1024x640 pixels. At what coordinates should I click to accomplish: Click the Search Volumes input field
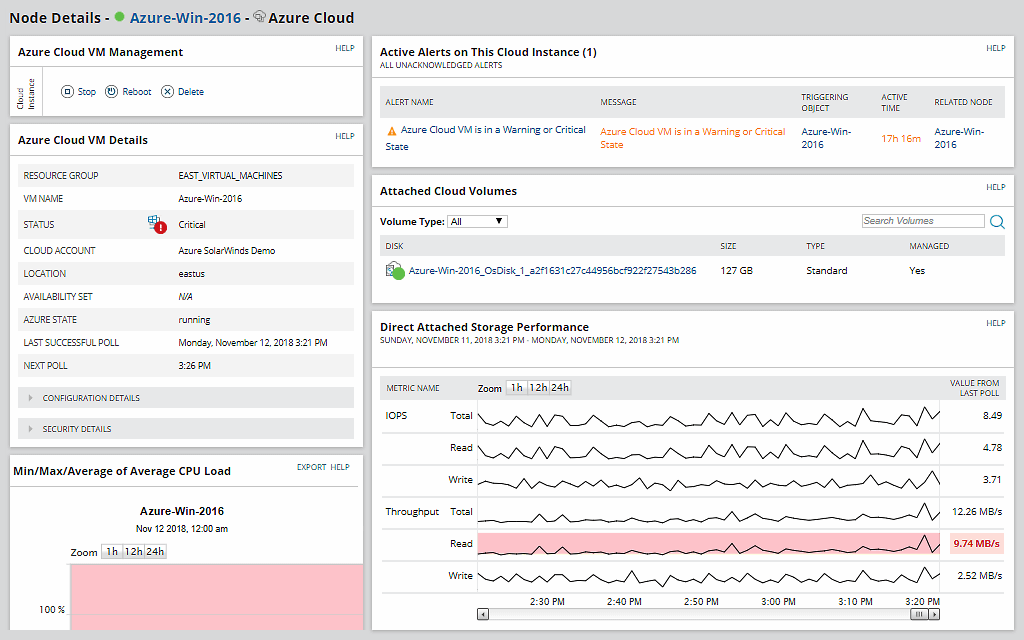tap(922, 221)
